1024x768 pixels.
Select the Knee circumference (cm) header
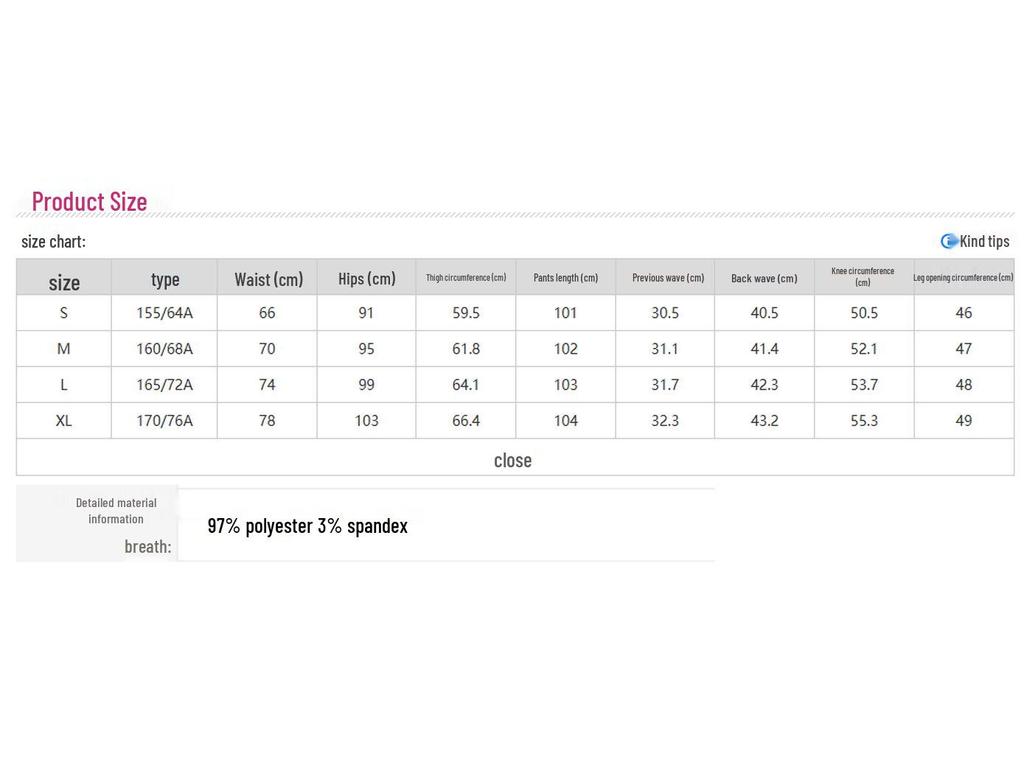(863, 277)
